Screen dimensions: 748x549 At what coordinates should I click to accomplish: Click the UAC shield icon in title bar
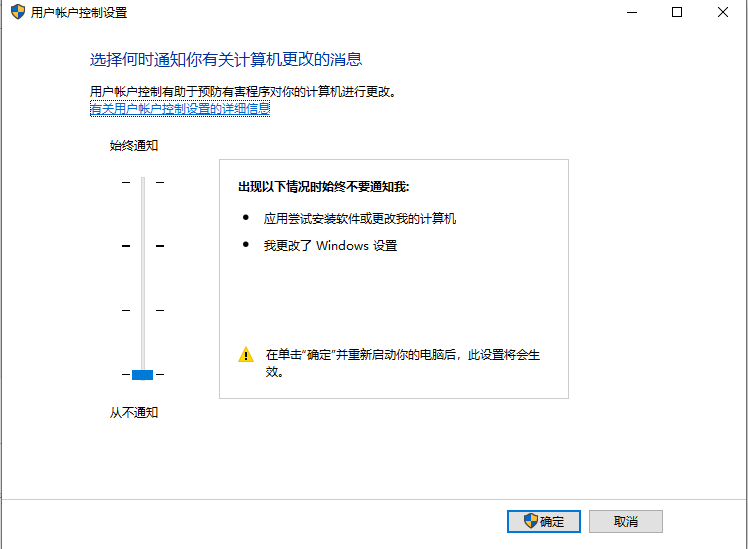(x=18, y=12)
